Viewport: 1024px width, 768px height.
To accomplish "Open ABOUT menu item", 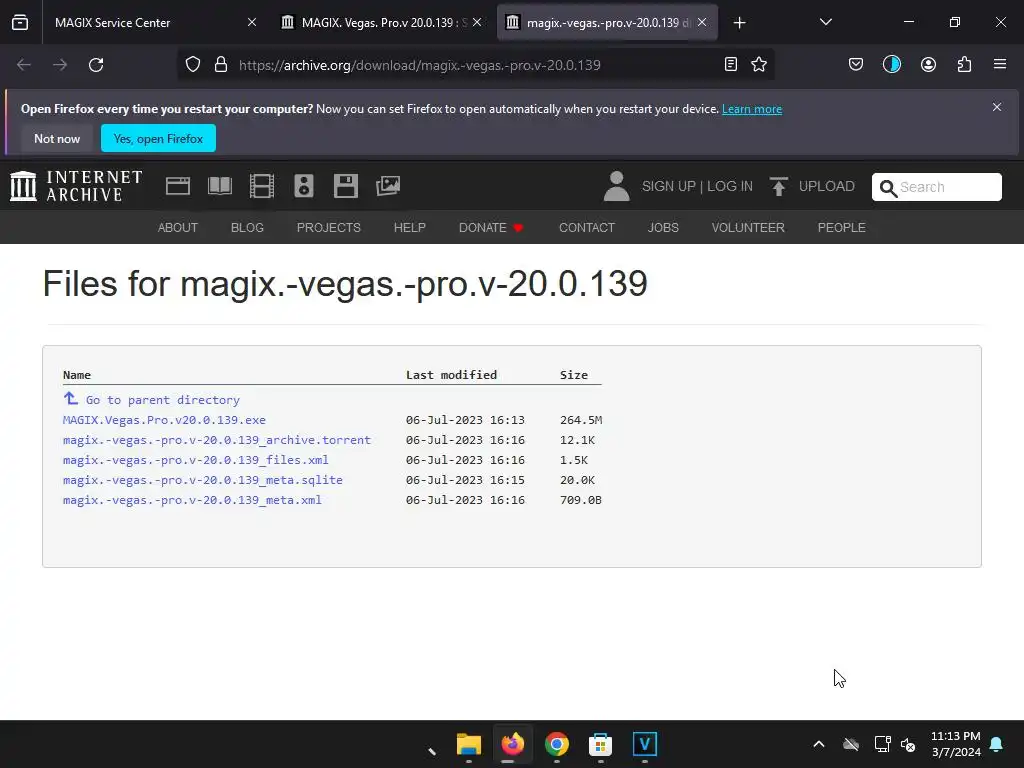I will point(178,227).
